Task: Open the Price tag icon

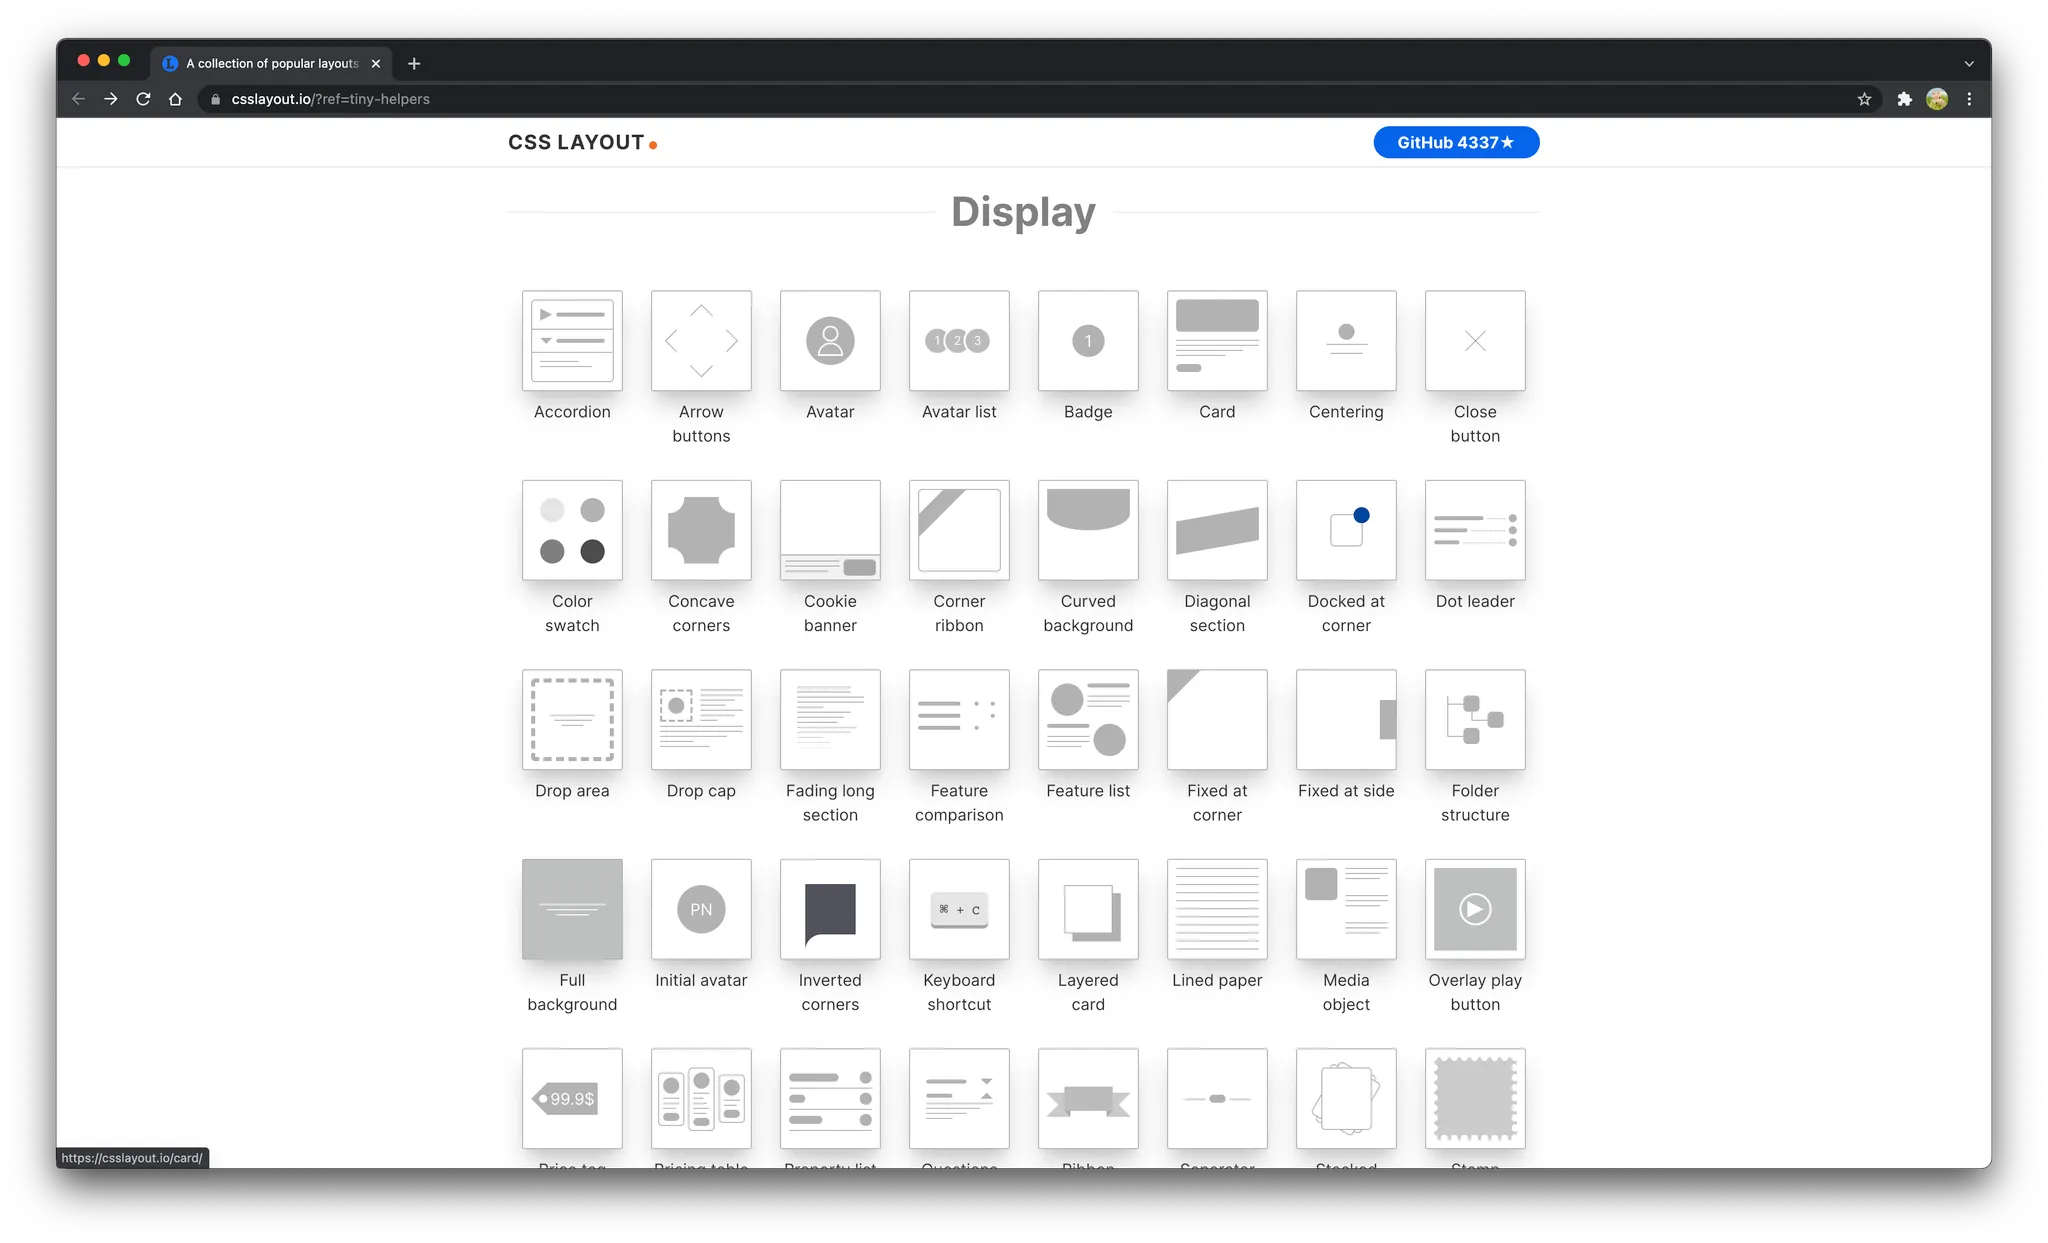Action: tap(572, 1098)
